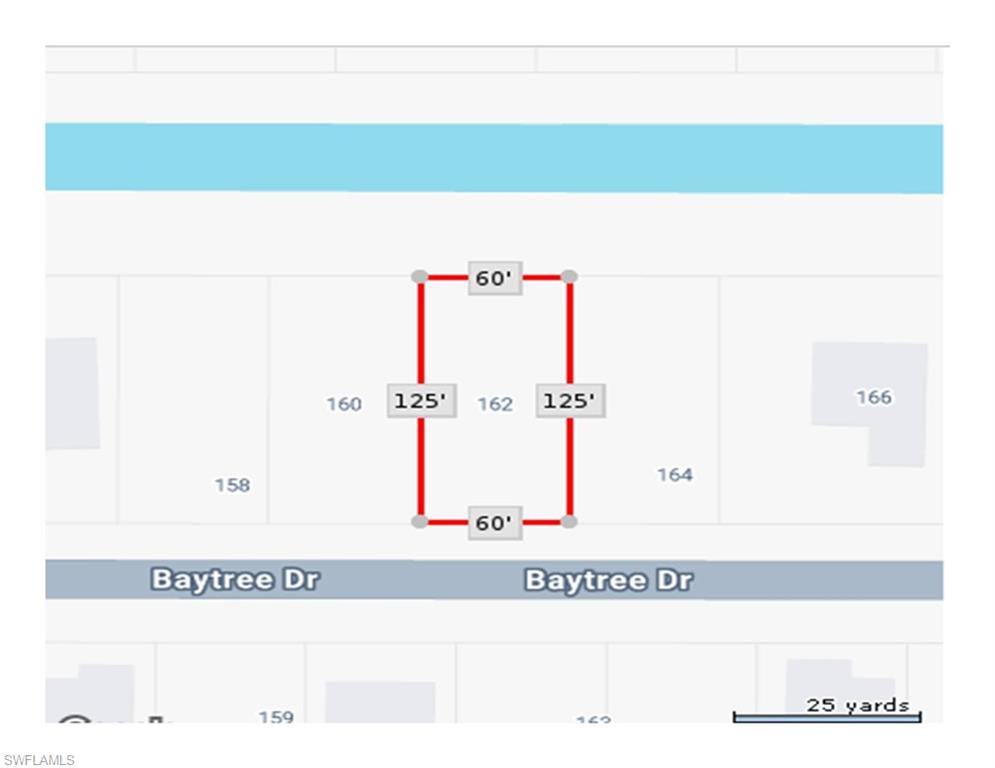Click the blue canal waterway

pyautogui.click(x=494, y=158)
